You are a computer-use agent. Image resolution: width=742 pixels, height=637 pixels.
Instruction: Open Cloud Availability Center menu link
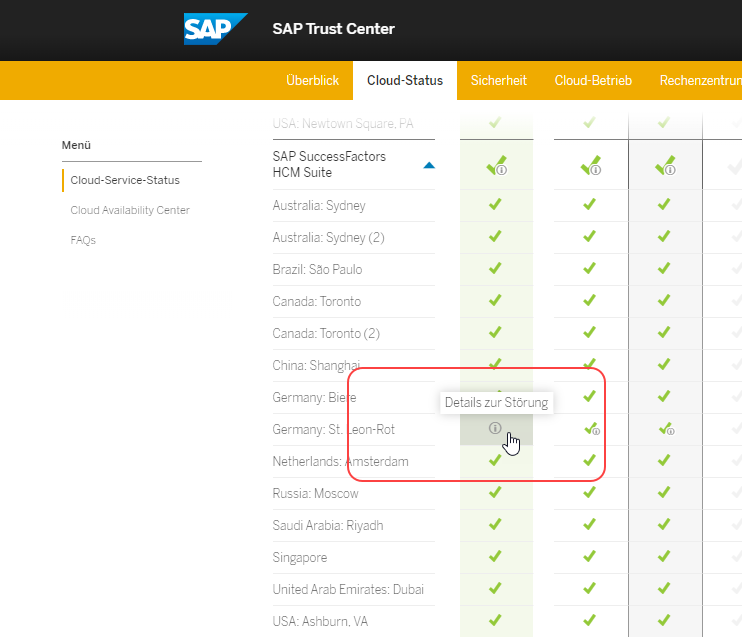(x=130, y=210)
